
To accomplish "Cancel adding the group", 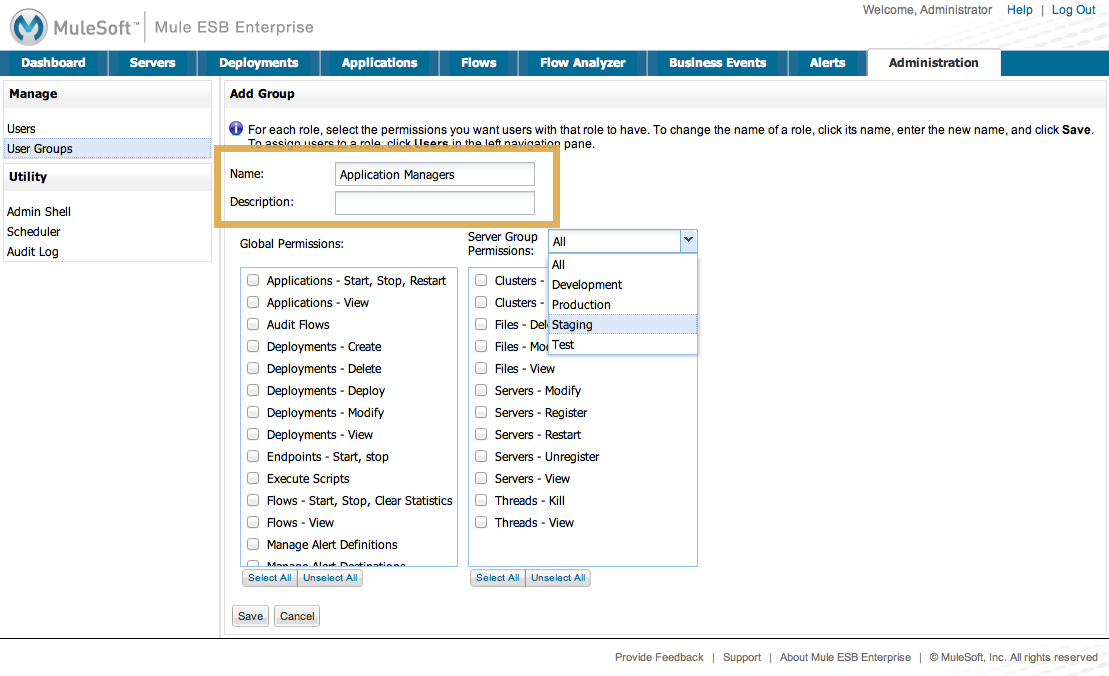I will (x=297, y=616).
